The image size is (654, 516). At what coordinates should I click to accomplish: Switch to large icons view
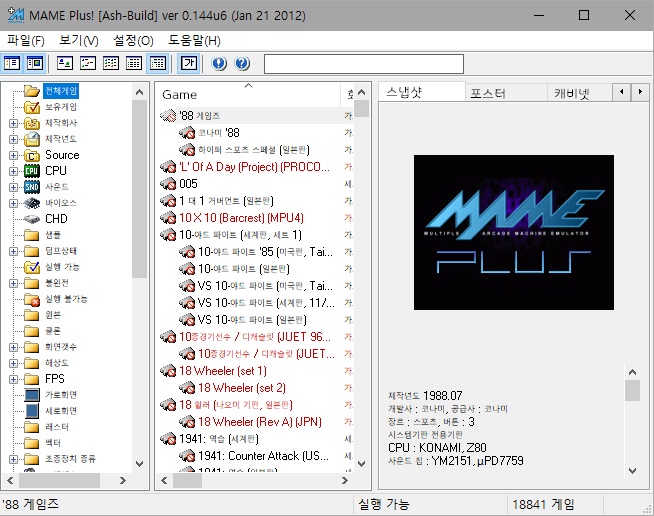65,63
